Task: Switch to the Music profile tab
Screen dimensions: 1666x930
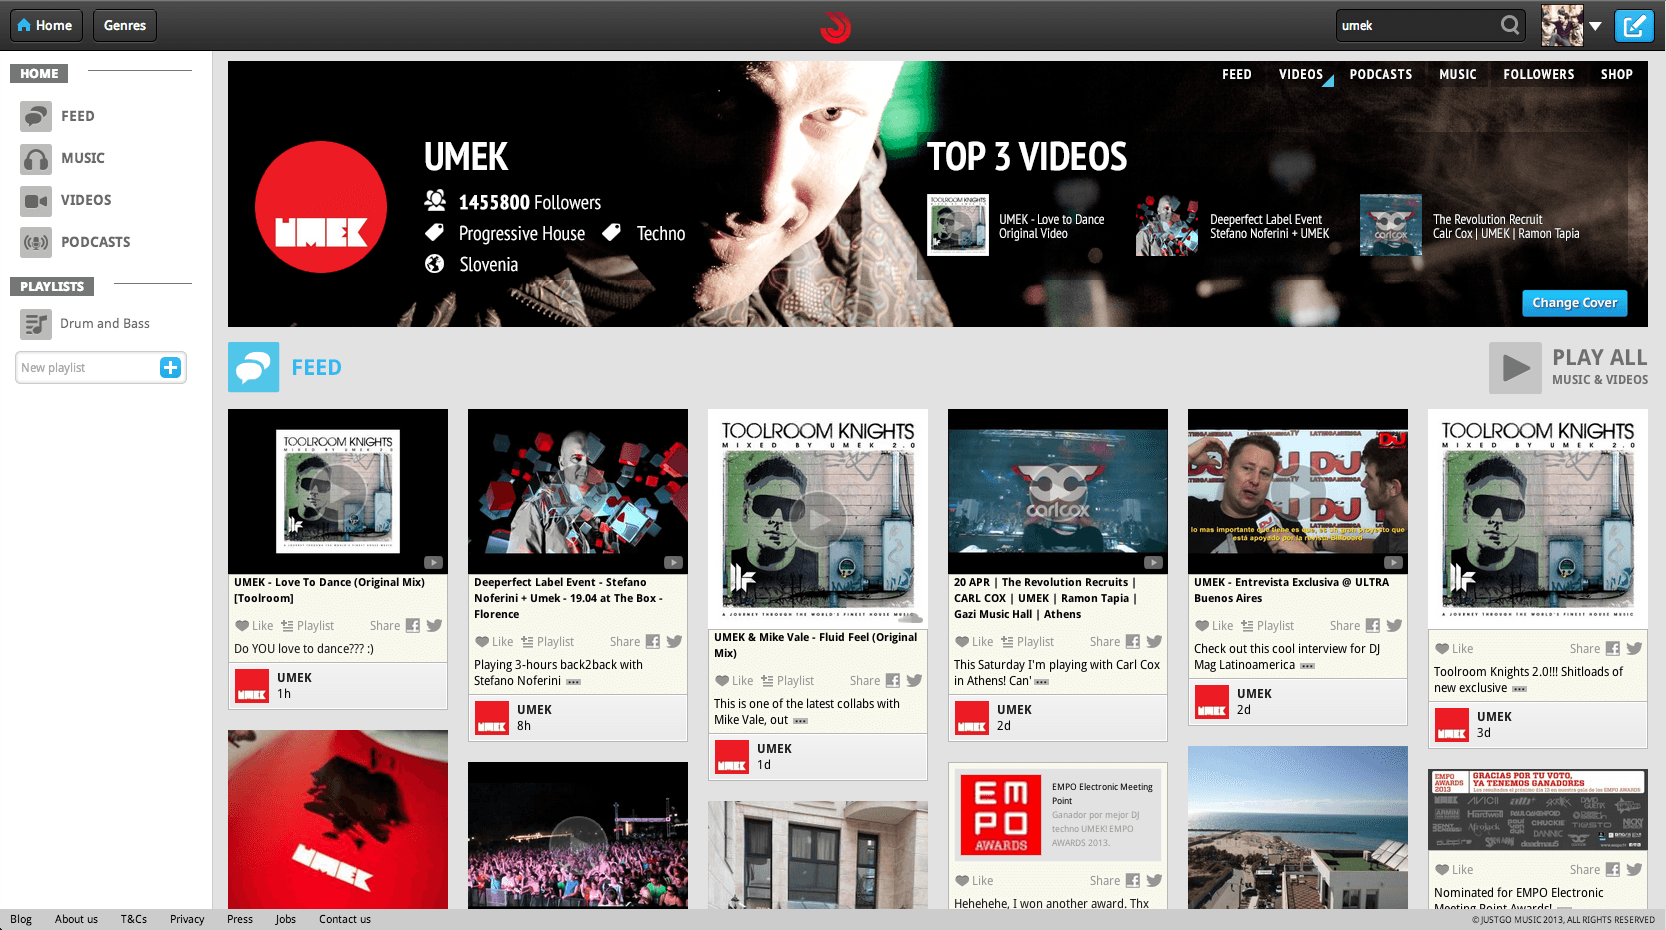Action: tap(1458, 74)
